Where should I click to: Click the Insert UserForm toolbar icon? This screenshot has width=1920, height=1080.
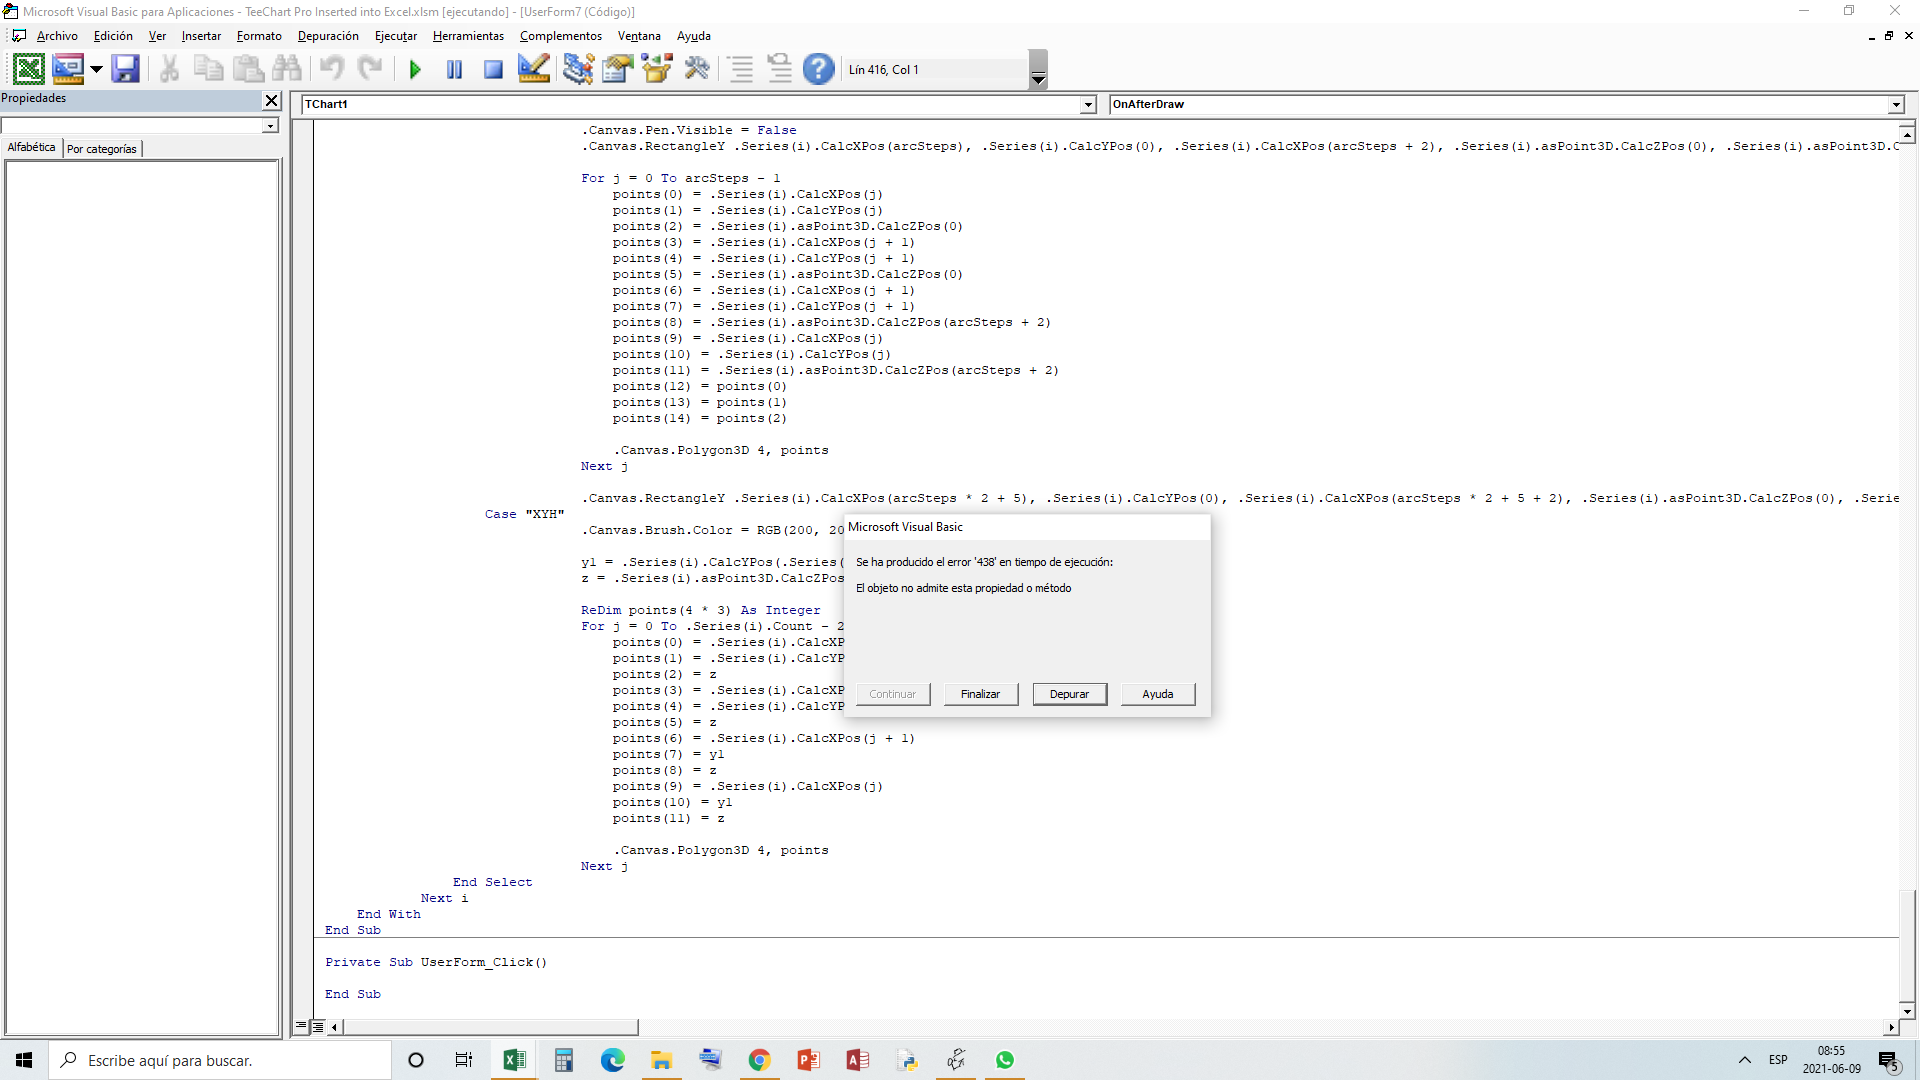click(x=68, y=69)
